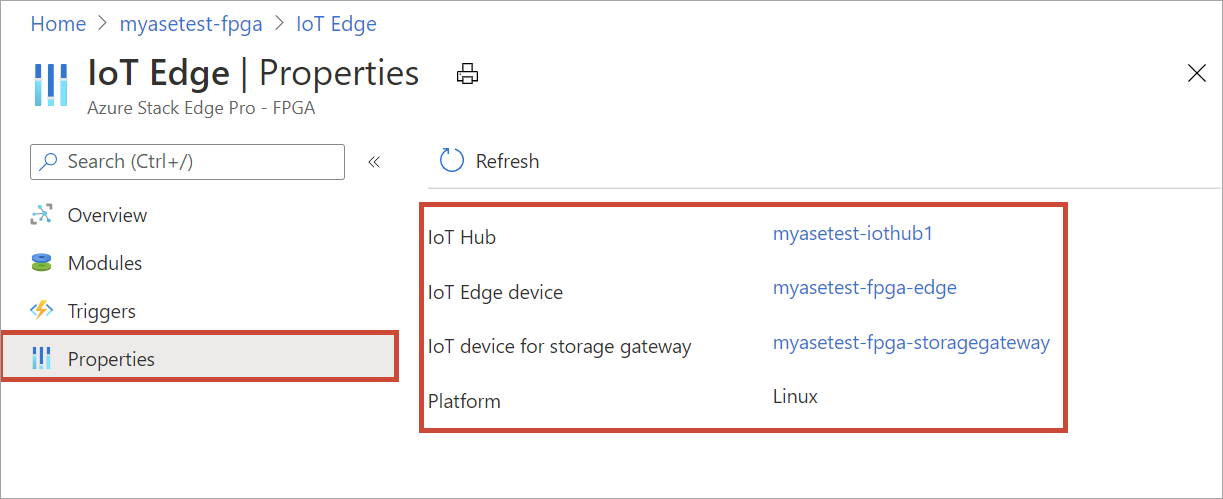Open the Overview menu item

107,215
